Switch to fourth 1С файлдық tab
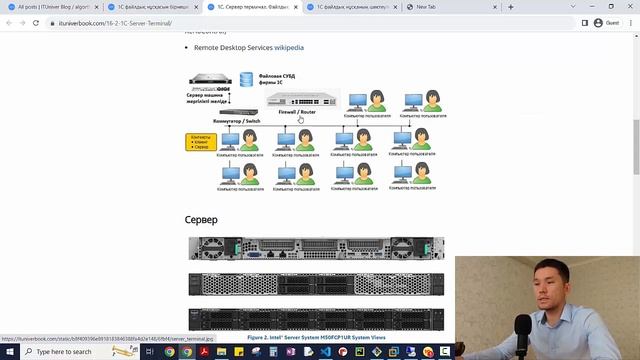The image size is (640, 360). (x=351, y=7)
